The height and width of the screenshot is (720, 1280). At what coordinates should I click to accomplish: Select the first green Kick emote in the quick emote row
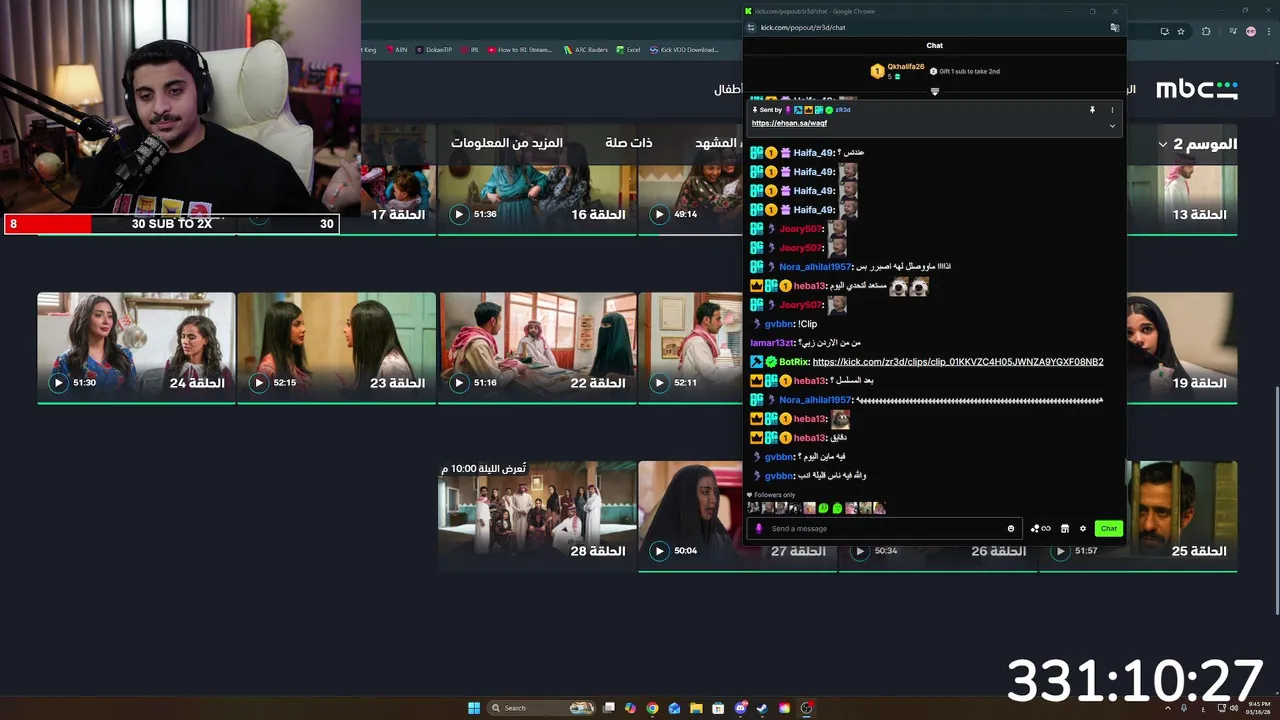(x=823, y=508)
